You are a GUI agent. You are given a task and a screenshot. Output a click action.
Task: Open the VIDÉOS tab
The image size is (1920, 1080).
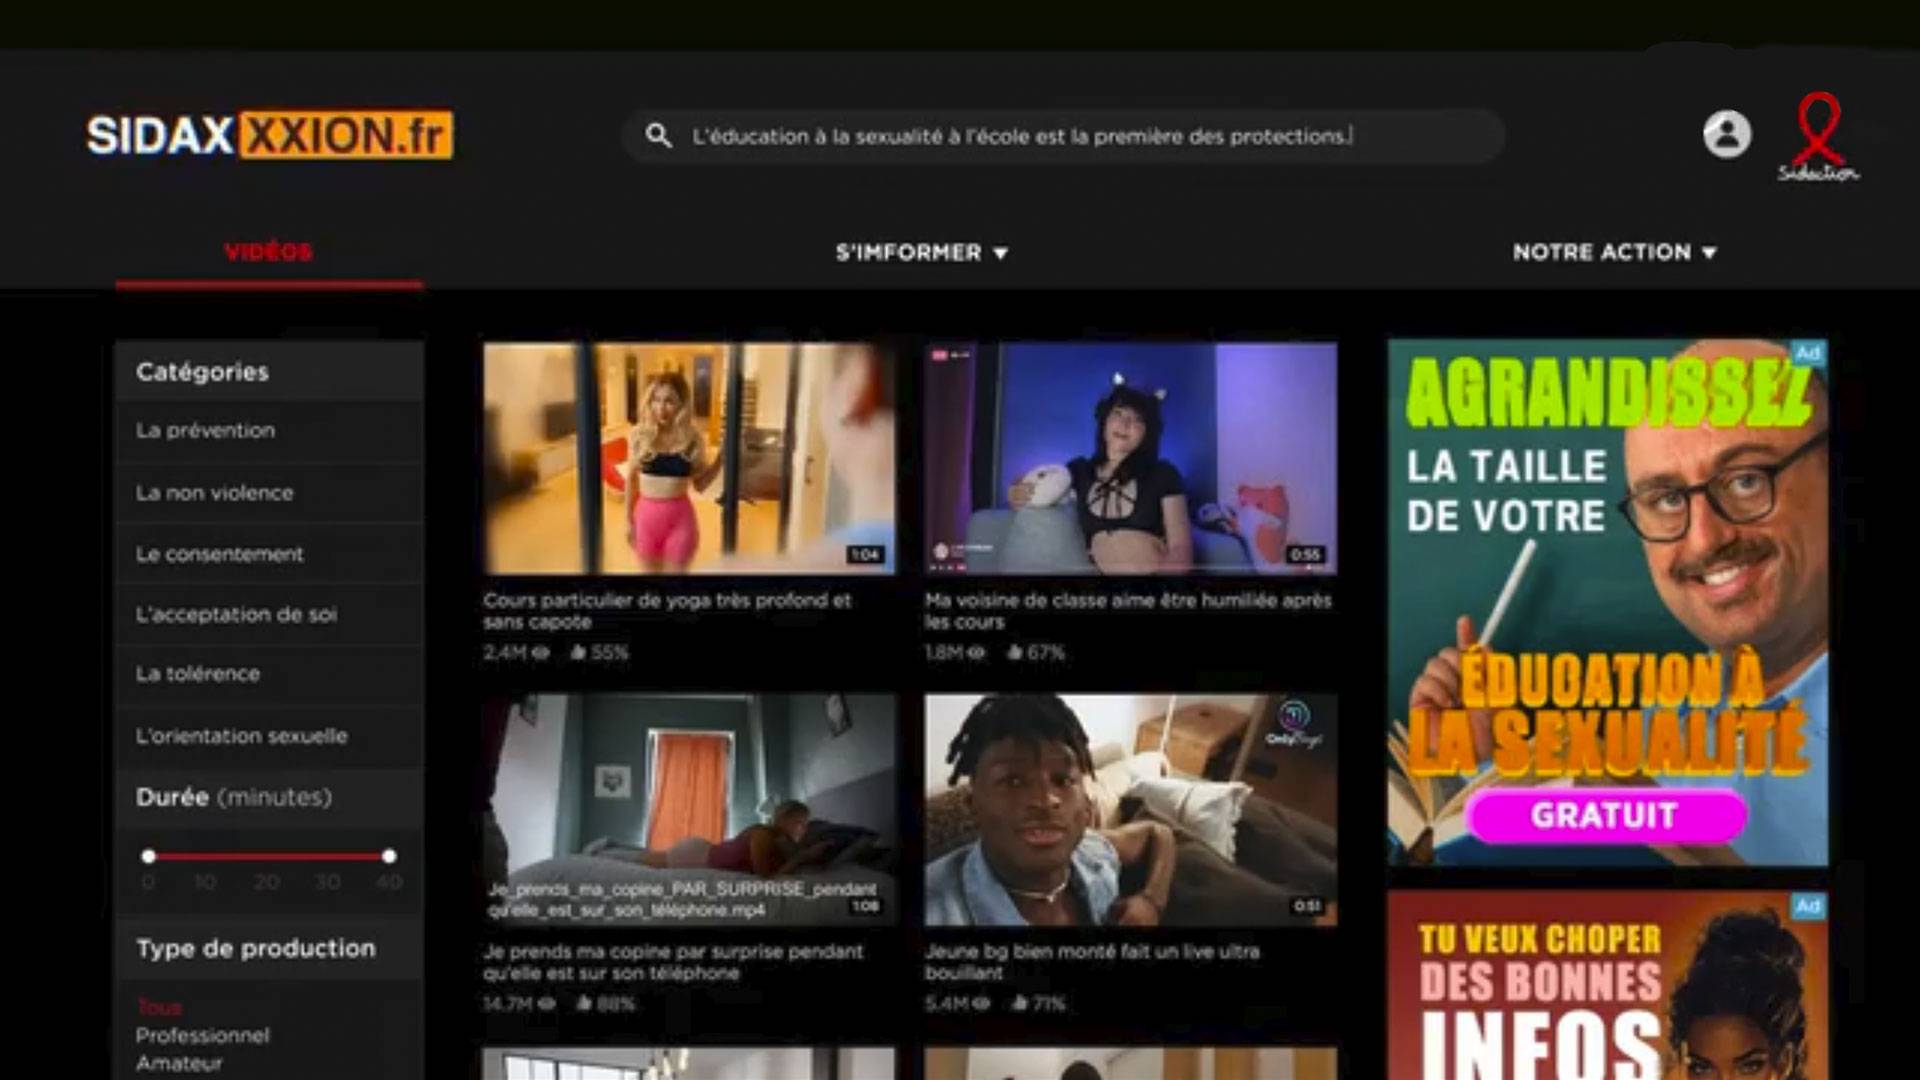click(268, 252)
